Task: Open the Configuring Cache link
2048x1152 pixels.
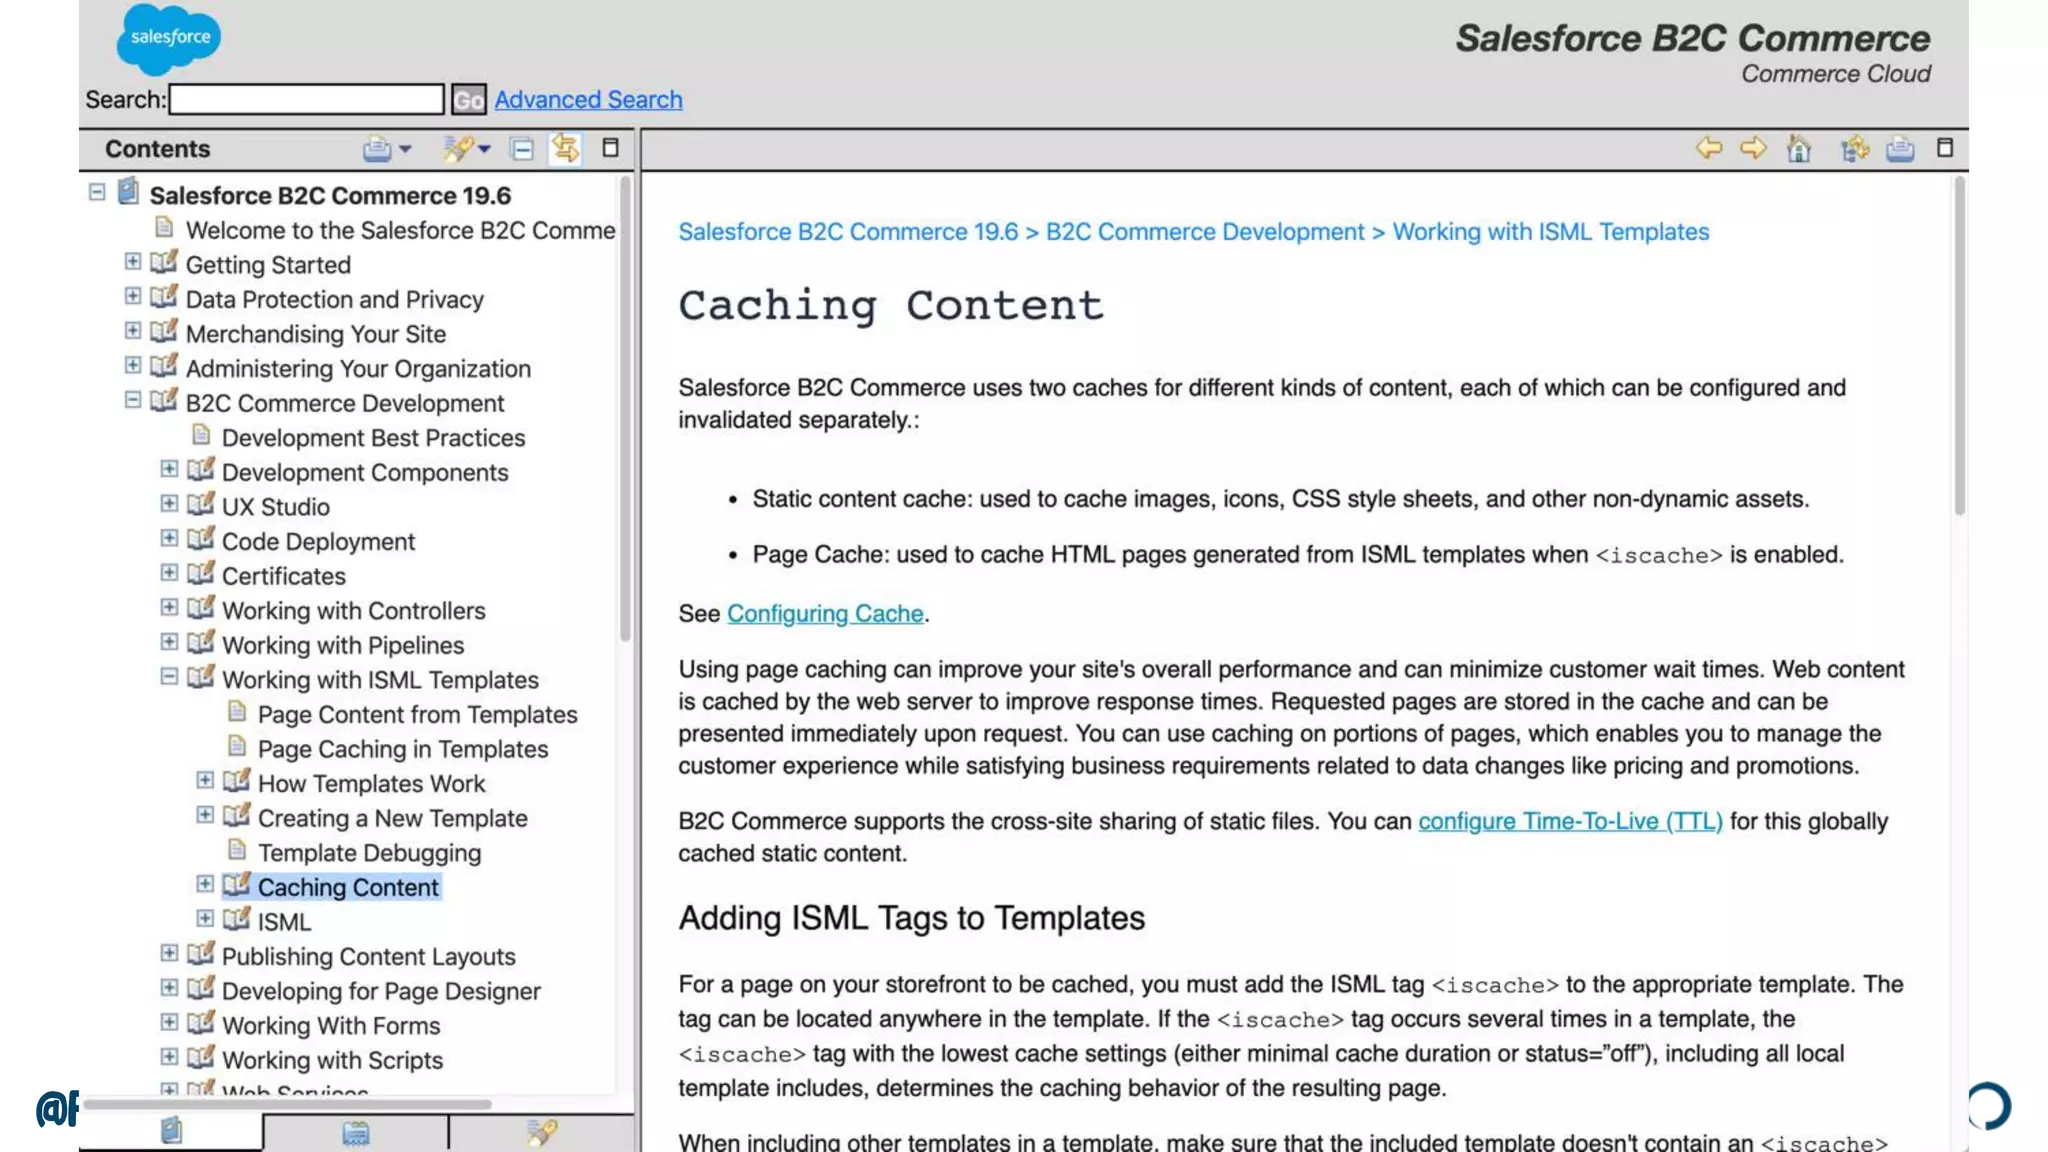Action: (824, 613)
